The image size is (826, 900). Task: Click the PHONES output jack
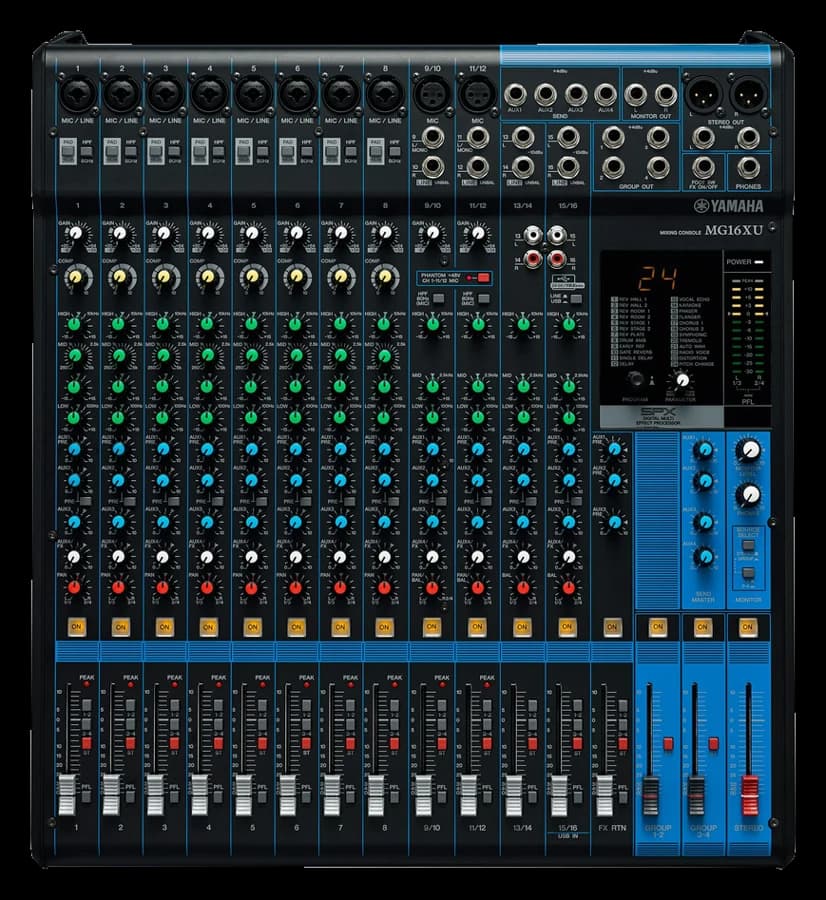pos(749,168)
